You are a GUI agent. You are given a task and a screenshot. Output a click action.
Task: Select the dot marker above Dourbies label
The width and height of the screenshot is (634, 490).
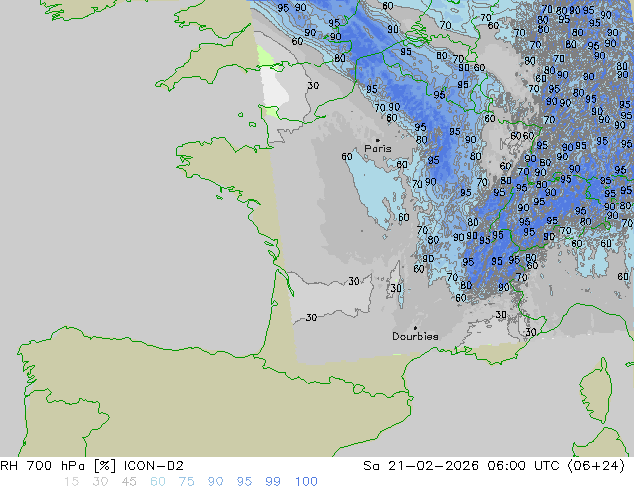(x=415, y=328)
